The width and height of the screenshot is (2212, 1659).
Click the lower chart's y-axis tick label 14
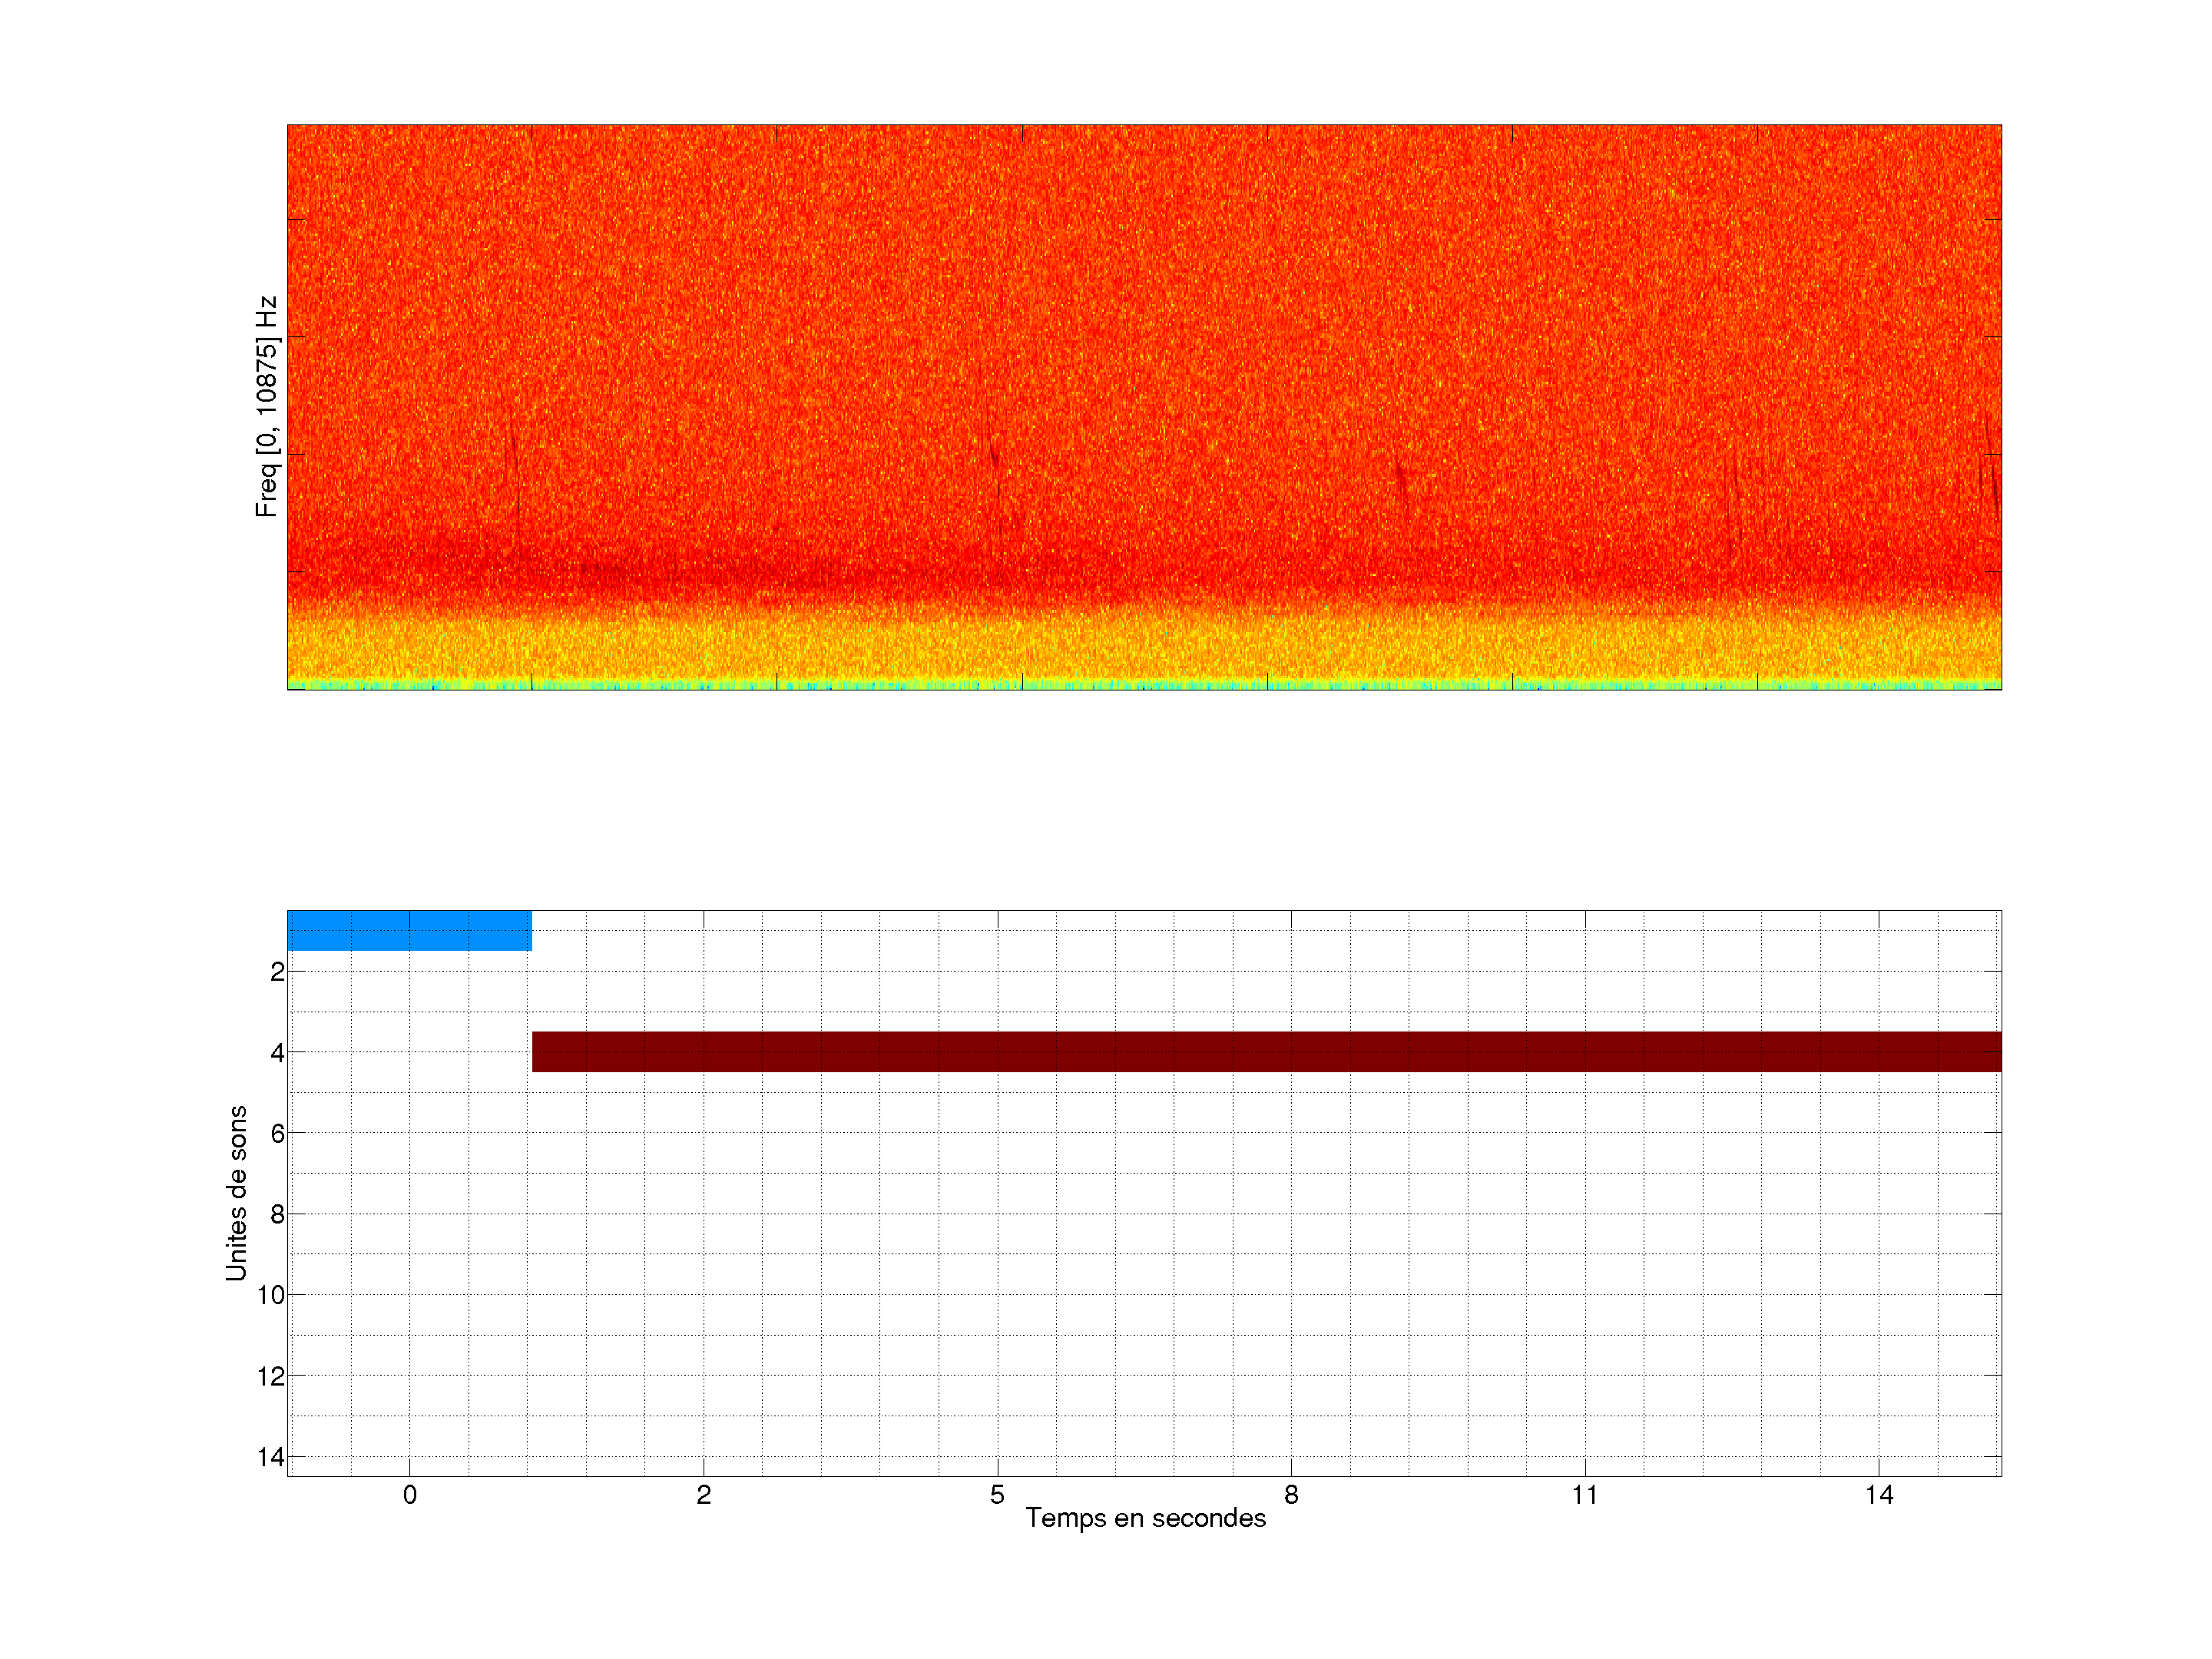coord(271,1458)
